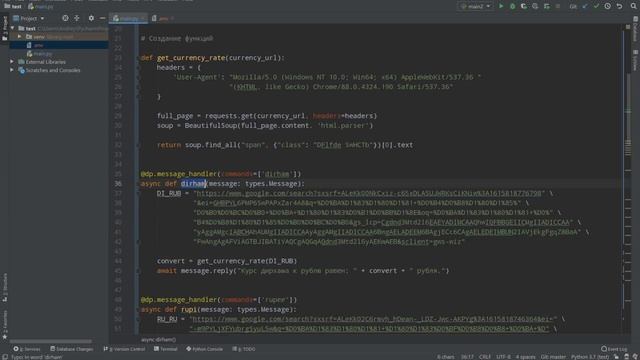
Task: Open the Python Console tool window
Action: click(x=204, y=349)
